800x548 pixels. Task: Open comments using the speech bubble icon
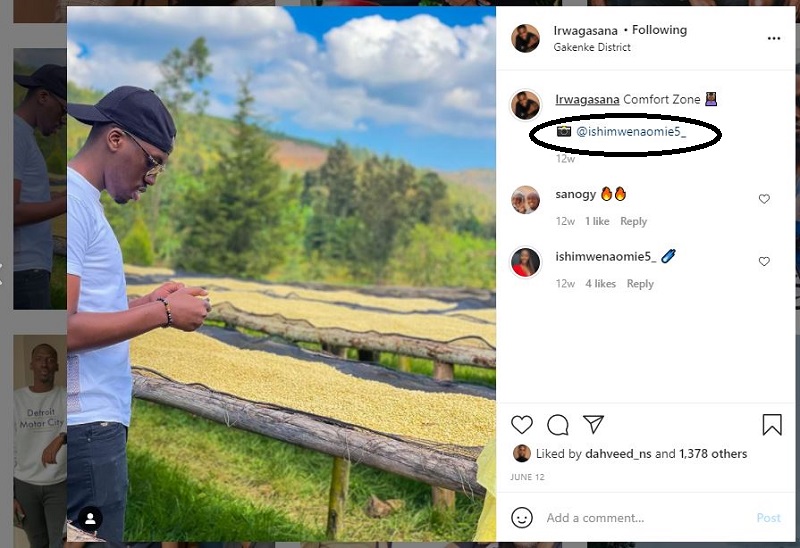(558, 425)
